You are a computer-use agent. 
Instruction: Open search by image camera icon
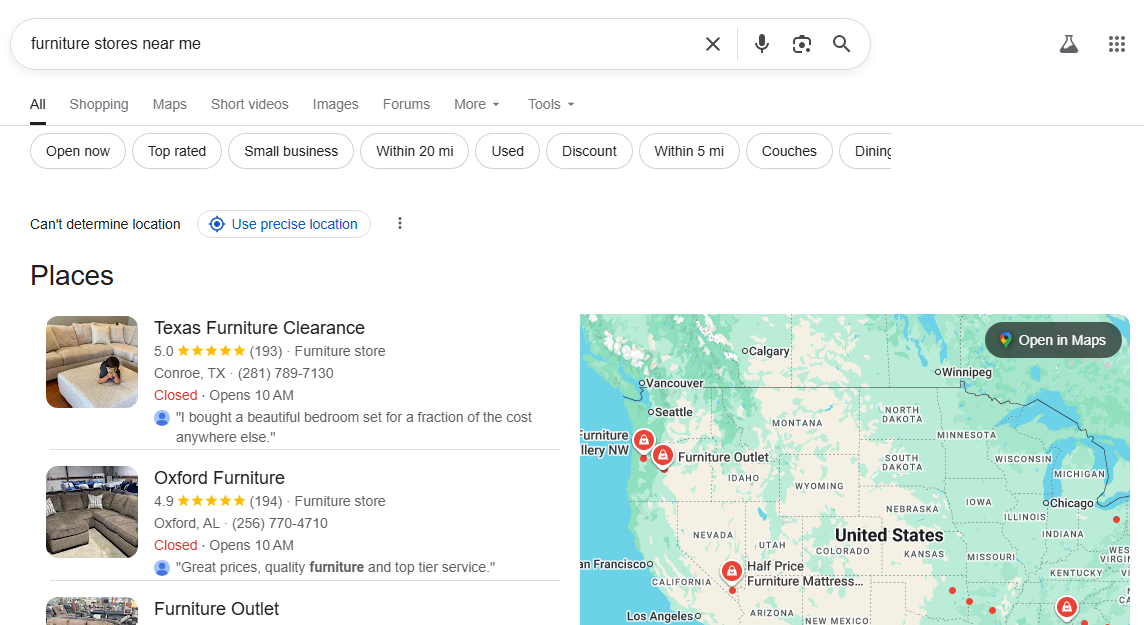801,44
